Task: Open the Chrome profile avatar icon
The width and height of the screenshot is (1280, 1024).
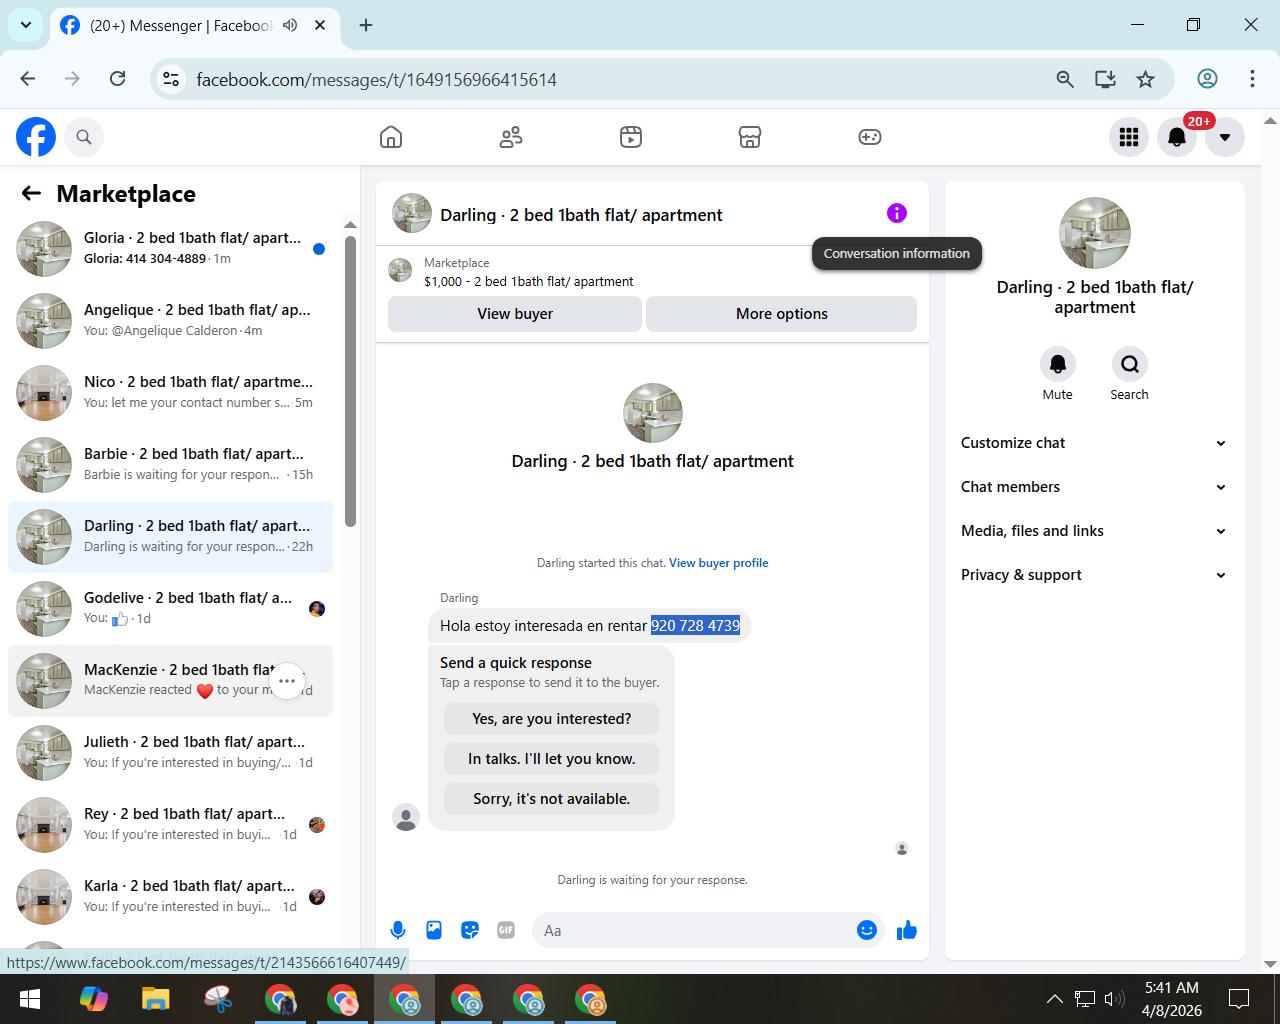Action: (x=1208, y=79)
